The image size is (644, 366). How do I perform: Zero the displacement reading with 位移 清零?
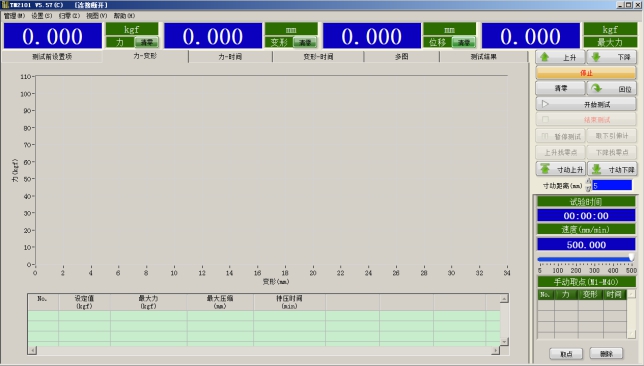[x=464, y=42]
